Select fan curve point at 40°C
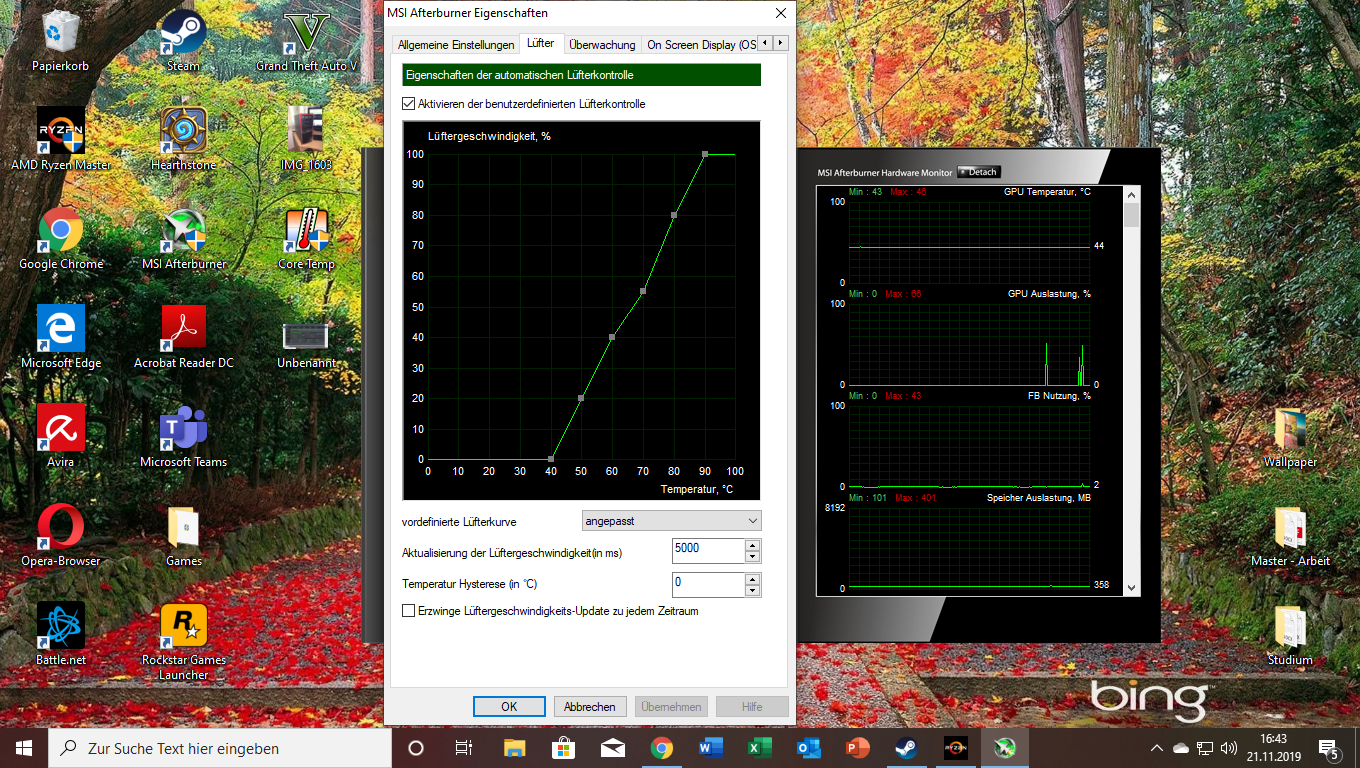1360x768 pixels. click(551, 459)
